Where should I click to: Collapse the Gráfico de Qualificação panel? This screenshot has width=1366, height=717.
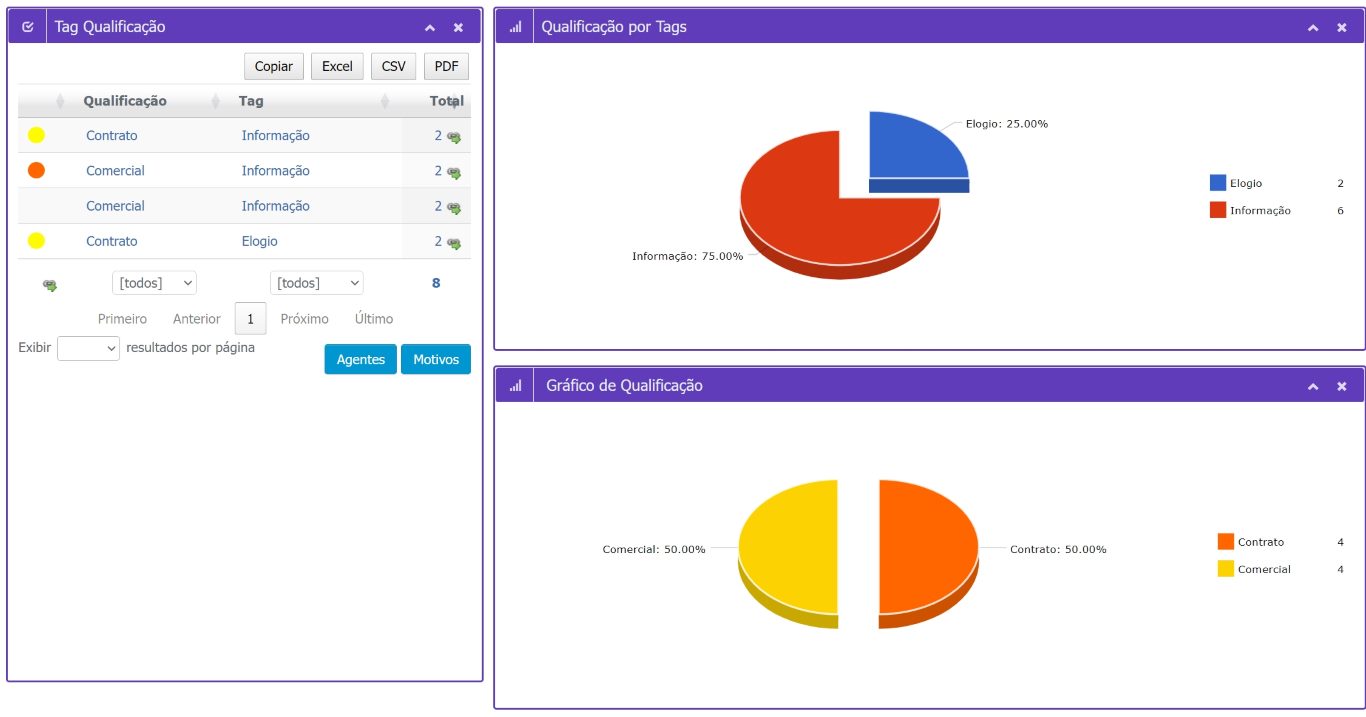point(1313,386)
